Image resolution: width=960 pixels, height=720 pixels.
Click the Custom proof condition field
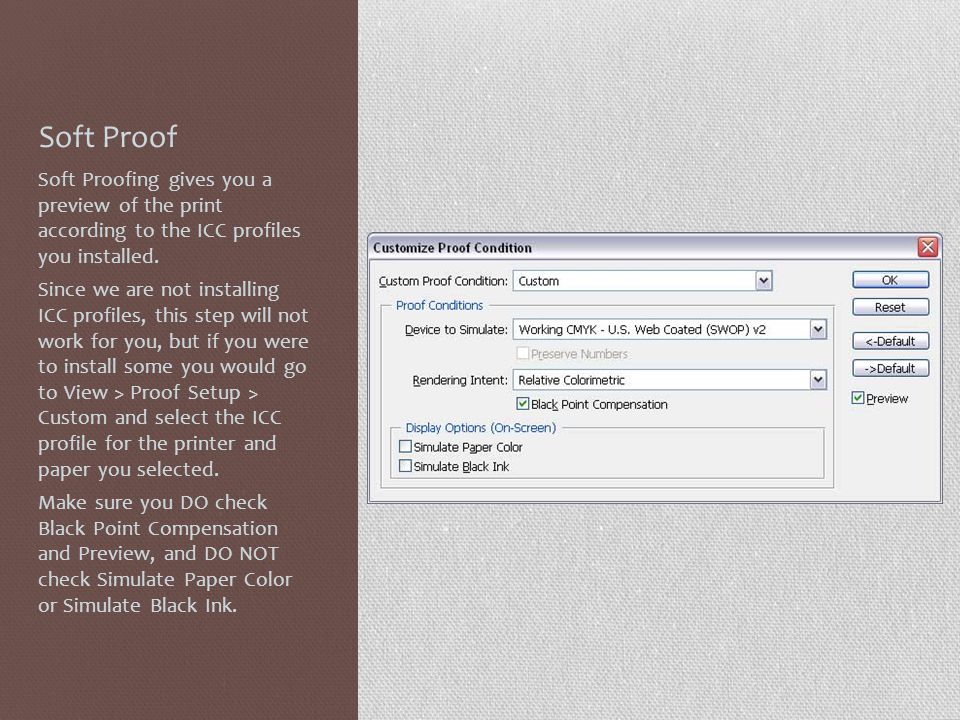pyautogui.click(x=642, y=281)
